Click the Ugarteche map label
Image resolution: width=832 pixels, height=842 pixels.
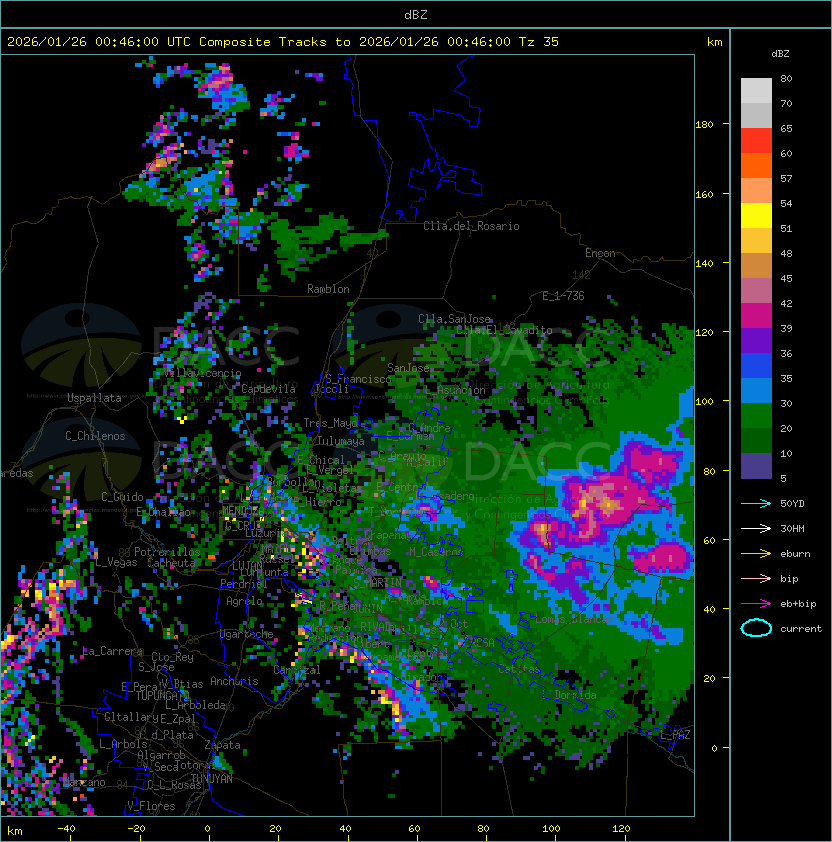tap(247, 634)
